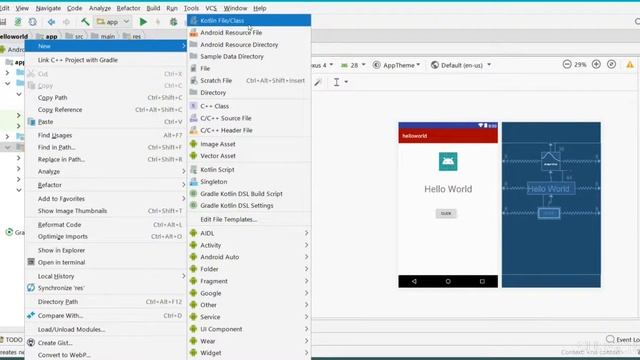Image resolution: width=640 pixels, height=360 pixels.
Task: Open the VCS menu in the menu bar
Action: [x=211, y=8]
